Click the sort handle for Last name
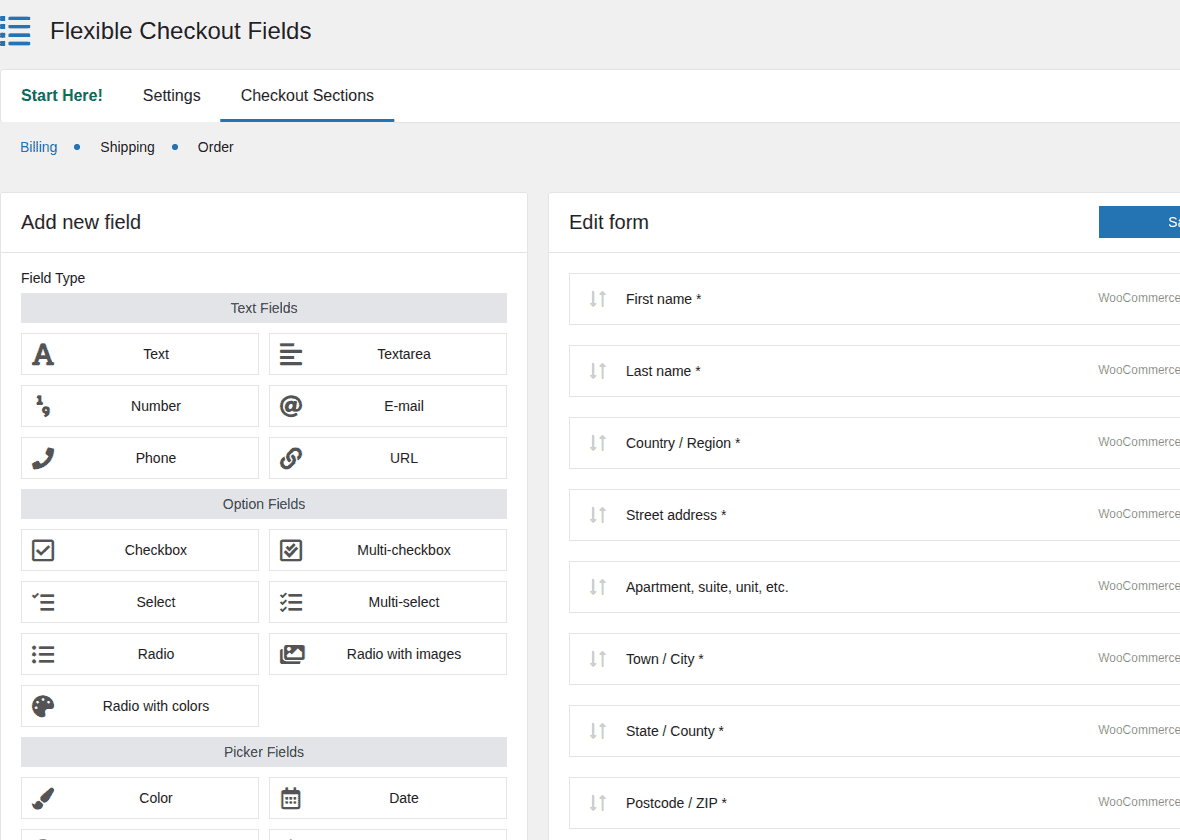This screenshot has width=1180, height=840. (x=598, y=371)
